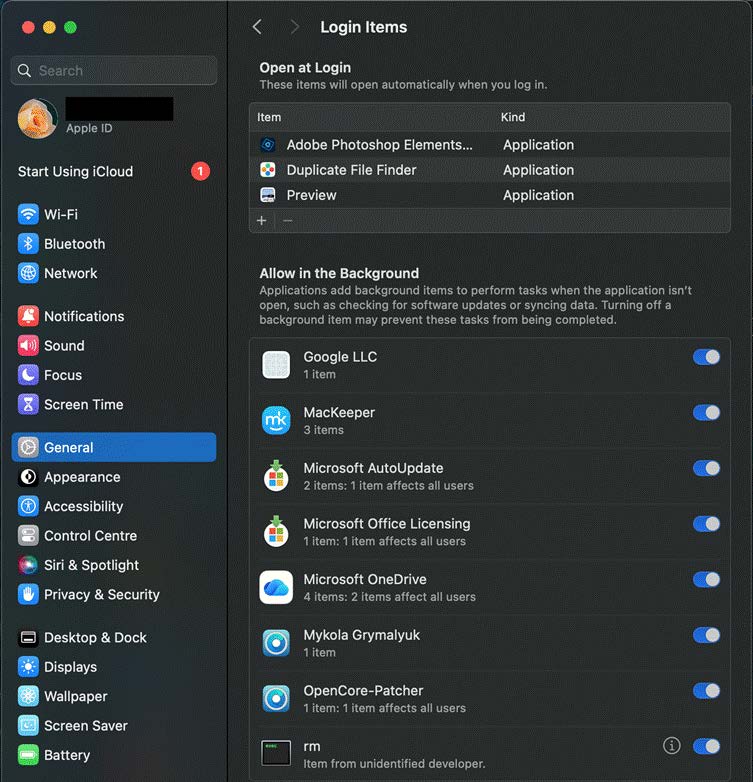The height and width of the screenshot is (782, 753).
Task: Click Privacy & Security hand icon
Action: click(28, 594)
